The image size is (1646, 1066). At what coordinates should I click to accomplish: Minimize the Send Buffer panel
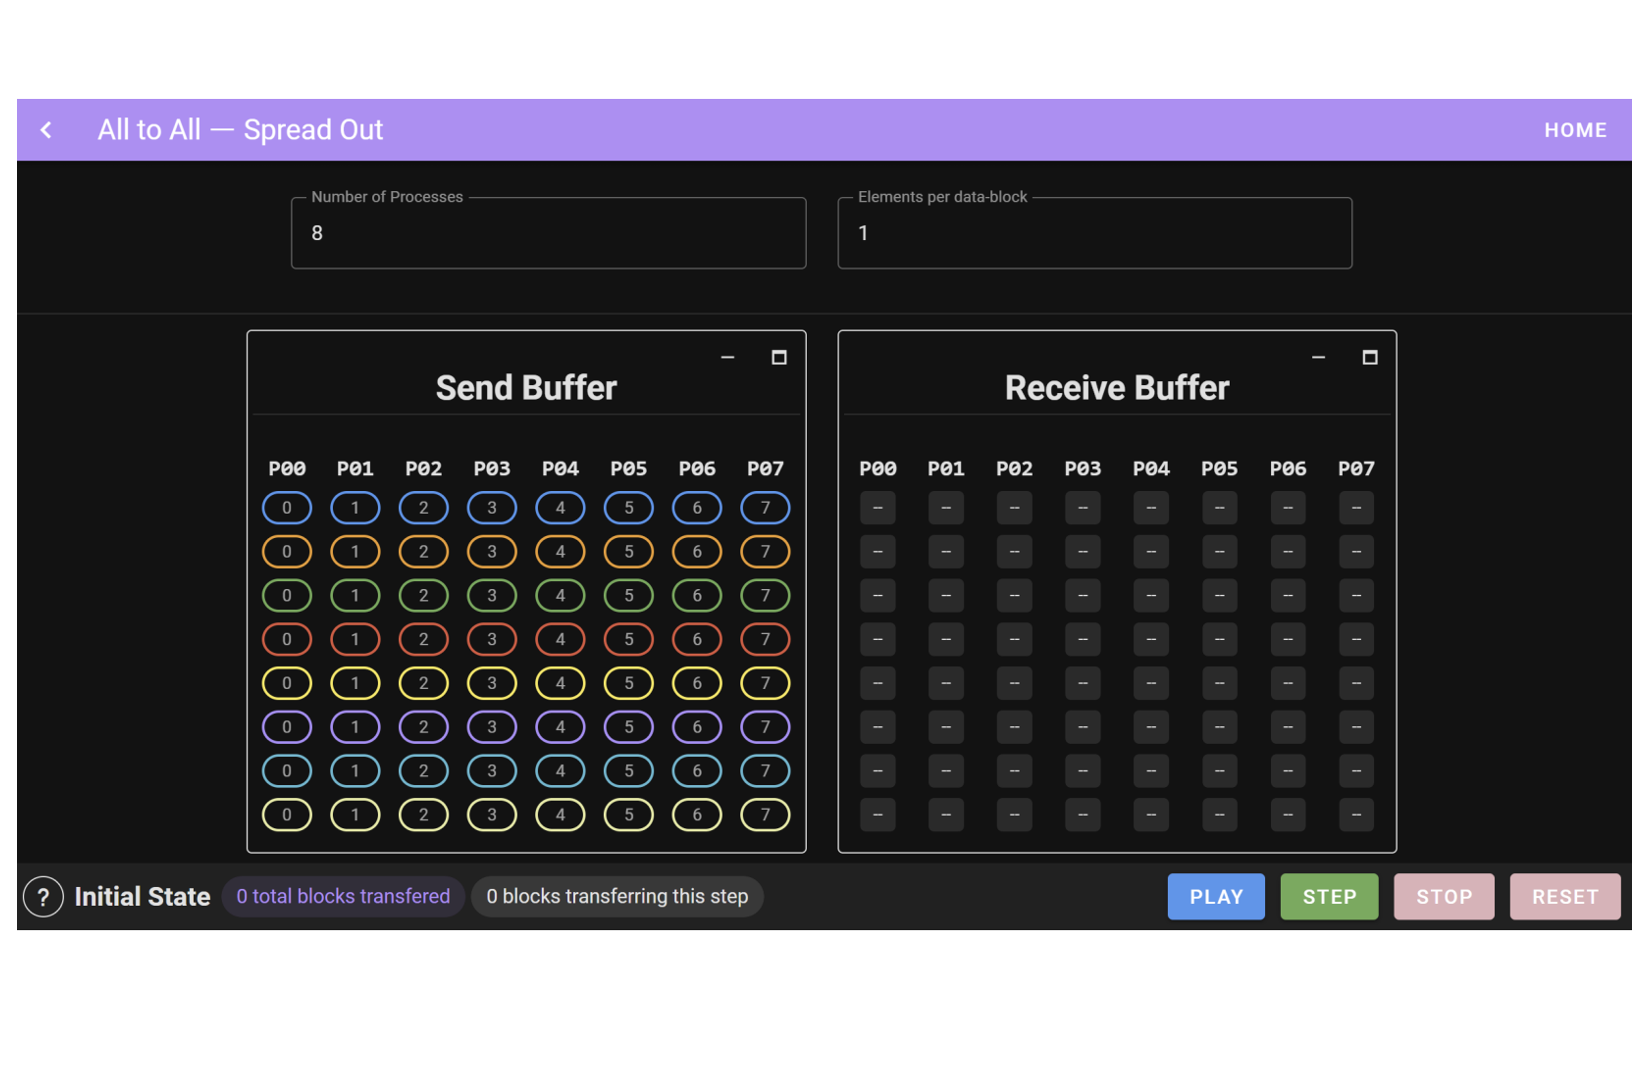point(728,357)
